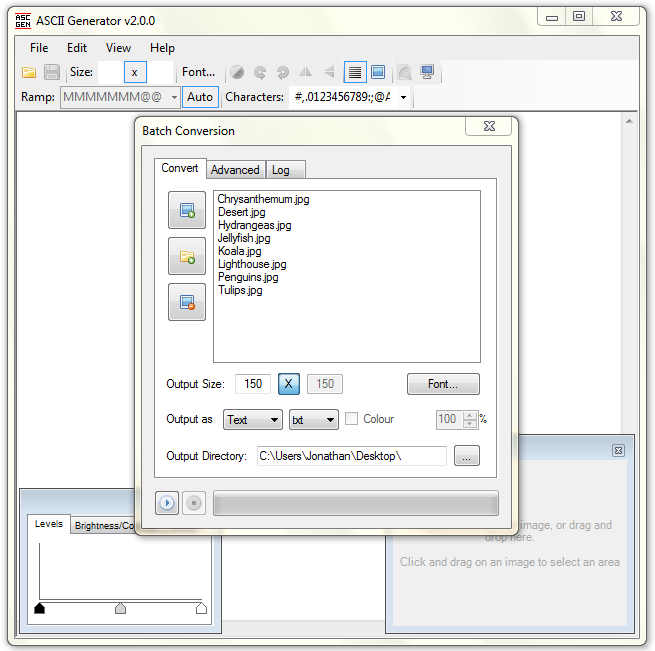Toggle the Colour checkbox
655x651 pixels.
point(352,419)
